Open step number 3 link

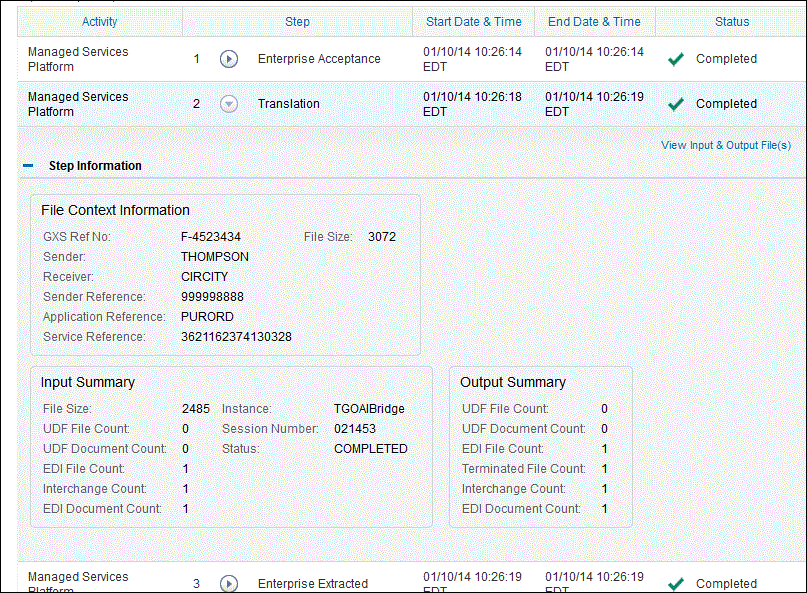(197, 584)
